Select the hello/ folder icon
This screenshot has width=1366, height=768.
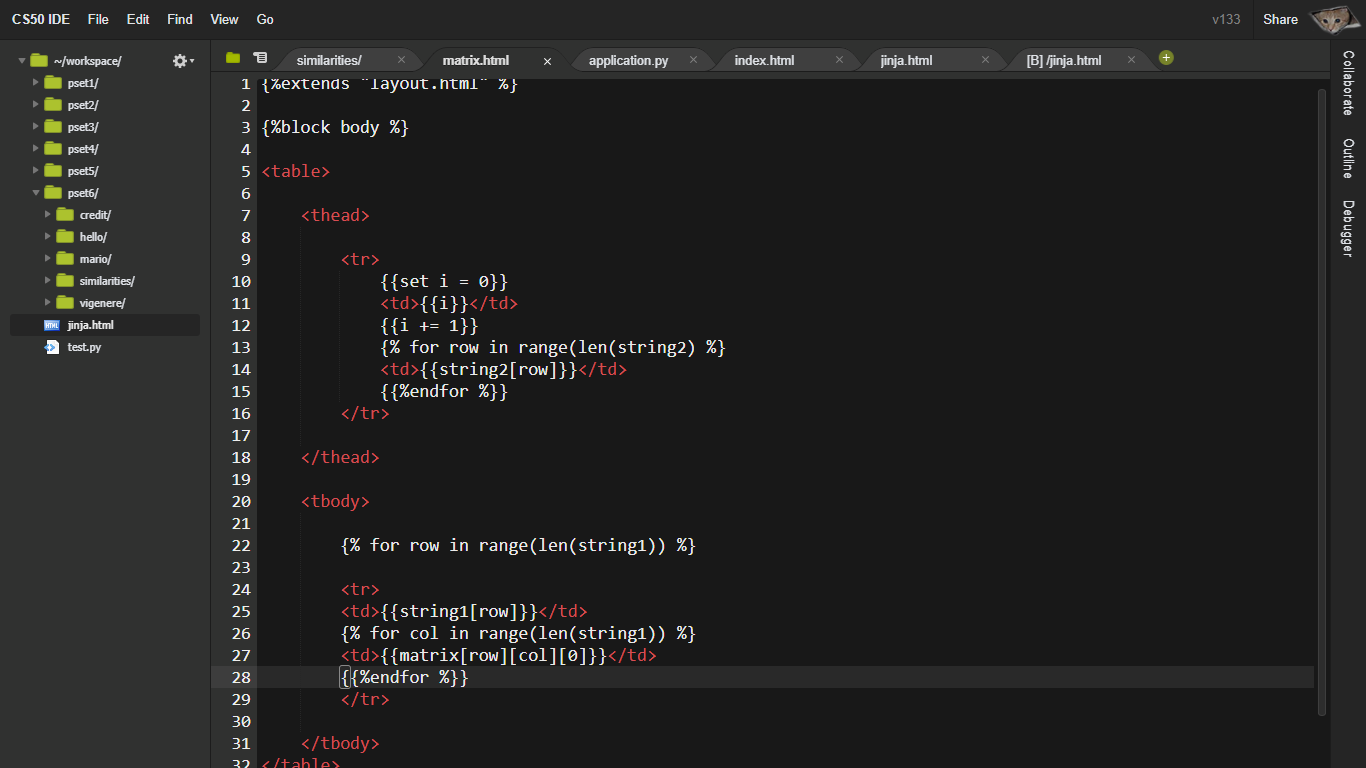pos(65,237)
